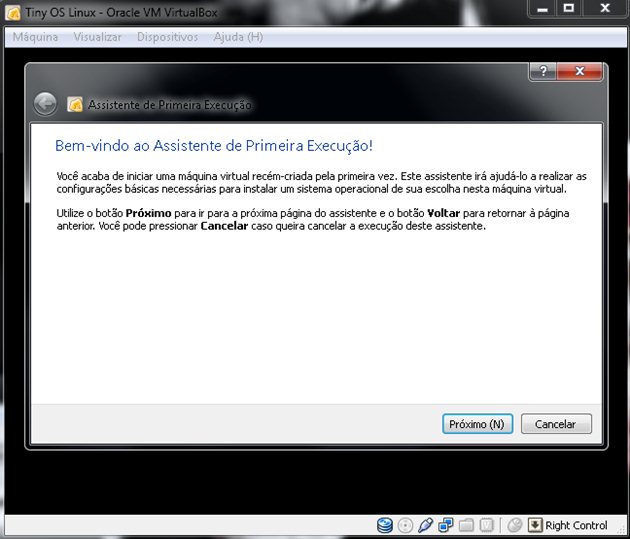Viewport: 630px width, 539px height.
Task: Click the Próximo (N) button
Action: click(x=477, y=424)
